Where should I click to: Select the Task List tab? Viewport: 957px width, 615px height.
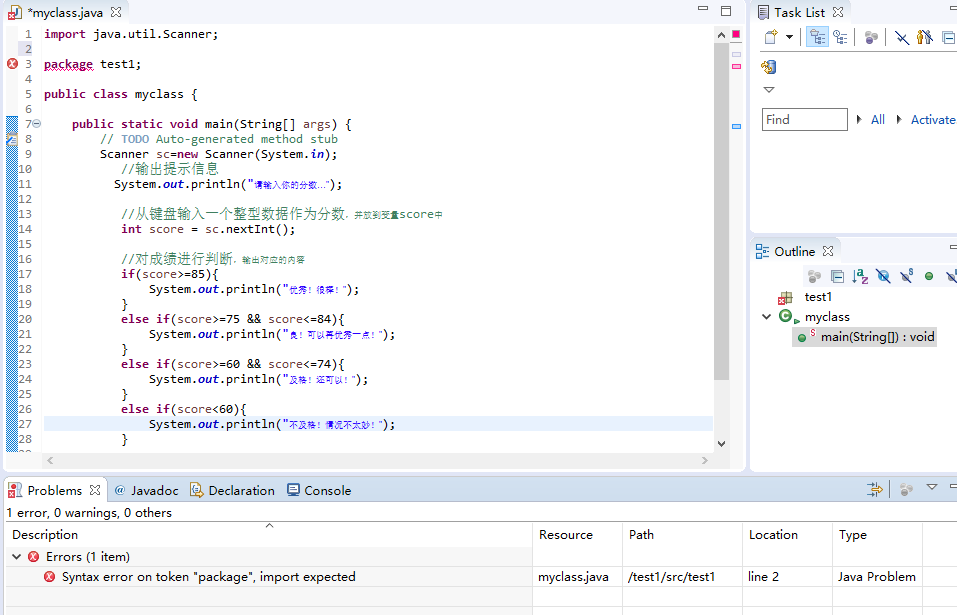800,12
